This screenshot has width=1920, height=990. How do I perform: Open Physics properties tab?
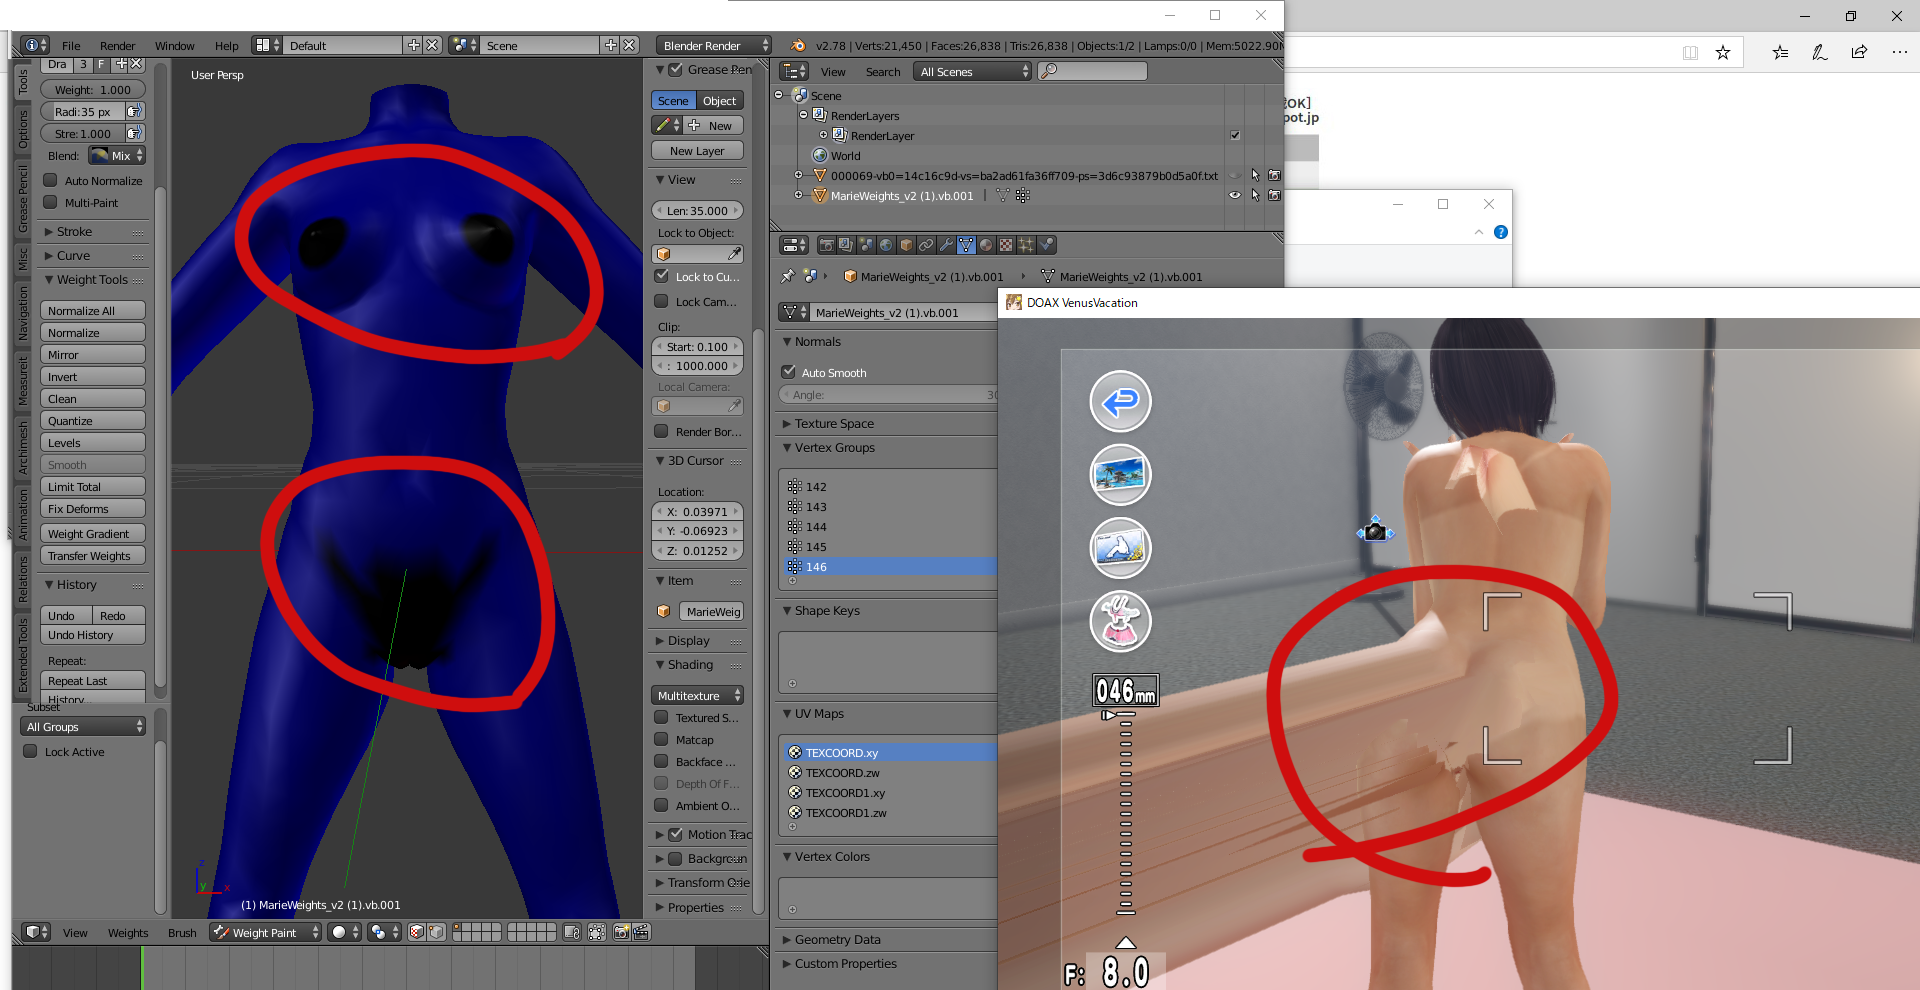[x=1046, y=245]
